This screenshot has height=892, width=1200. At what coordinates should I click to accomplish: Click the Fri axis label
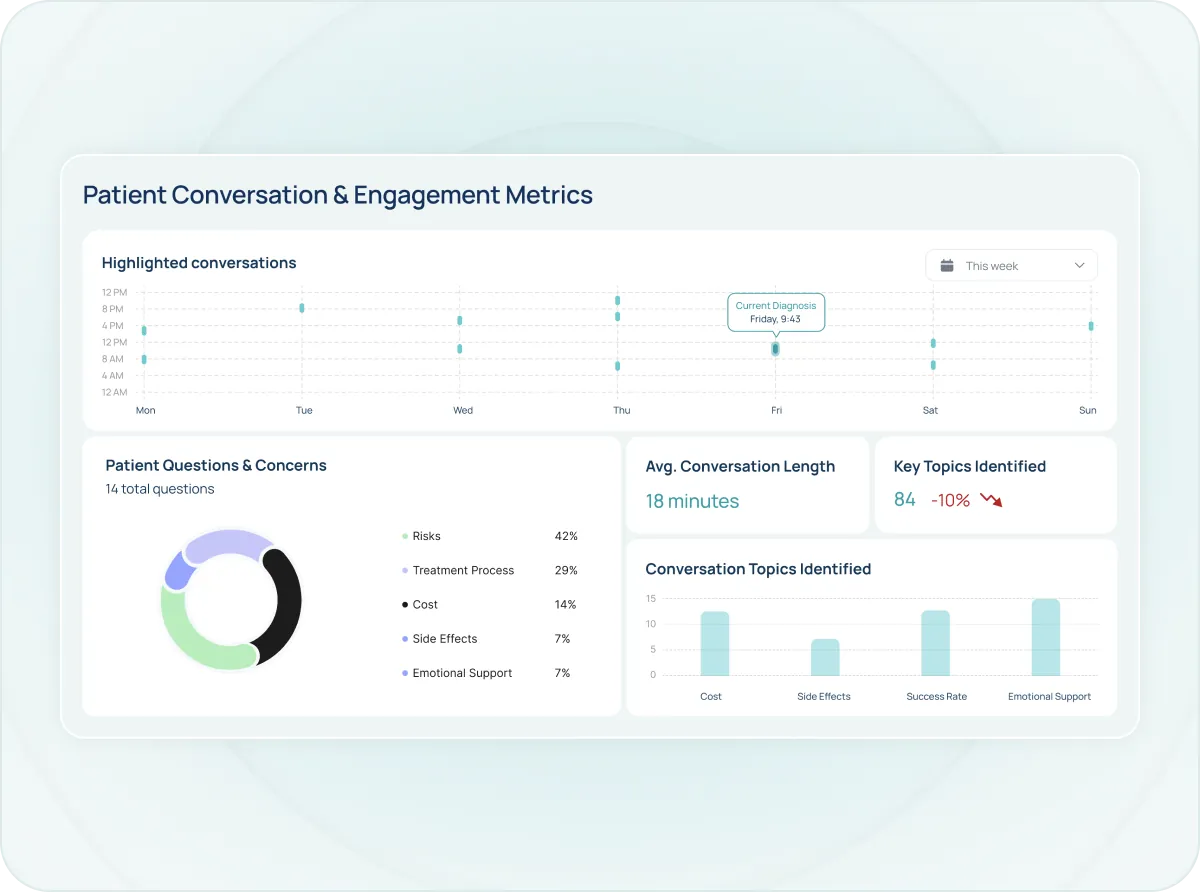point(776,410)
